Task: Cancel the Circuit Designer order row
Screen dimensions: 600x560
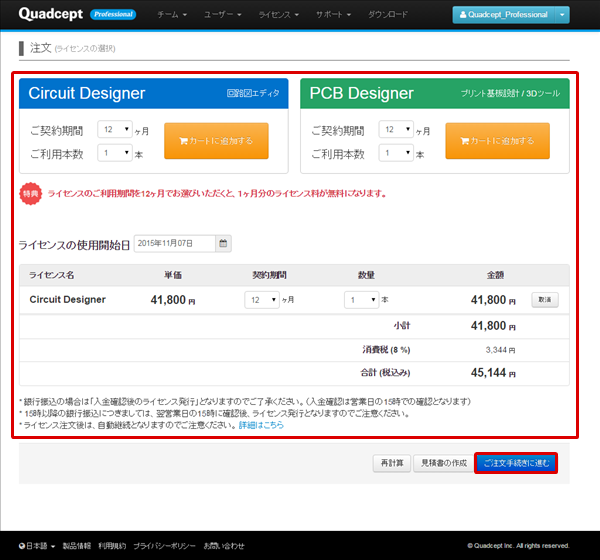Action: [x=545, y=300]
